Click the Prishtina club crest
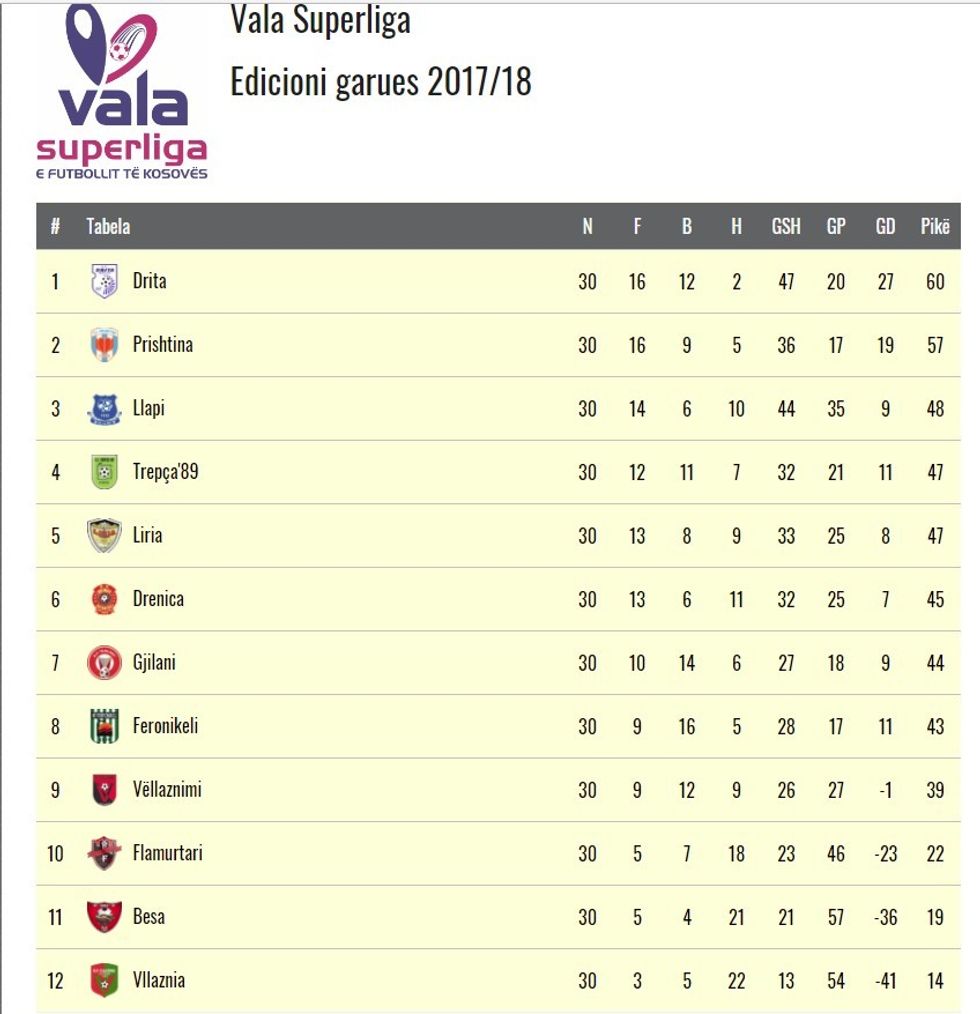 [x=104, y=345]
